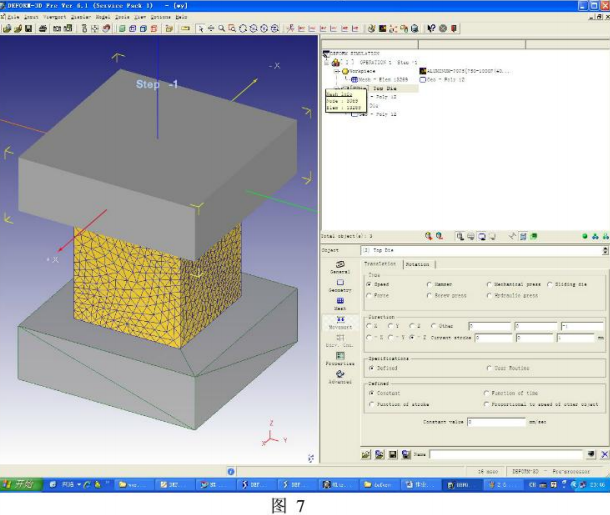Image resolution: width=610 pixels, height=515 pixels.
Task: Click the magnifier zoom tool in toolbar
Action: tap(221, 28)
